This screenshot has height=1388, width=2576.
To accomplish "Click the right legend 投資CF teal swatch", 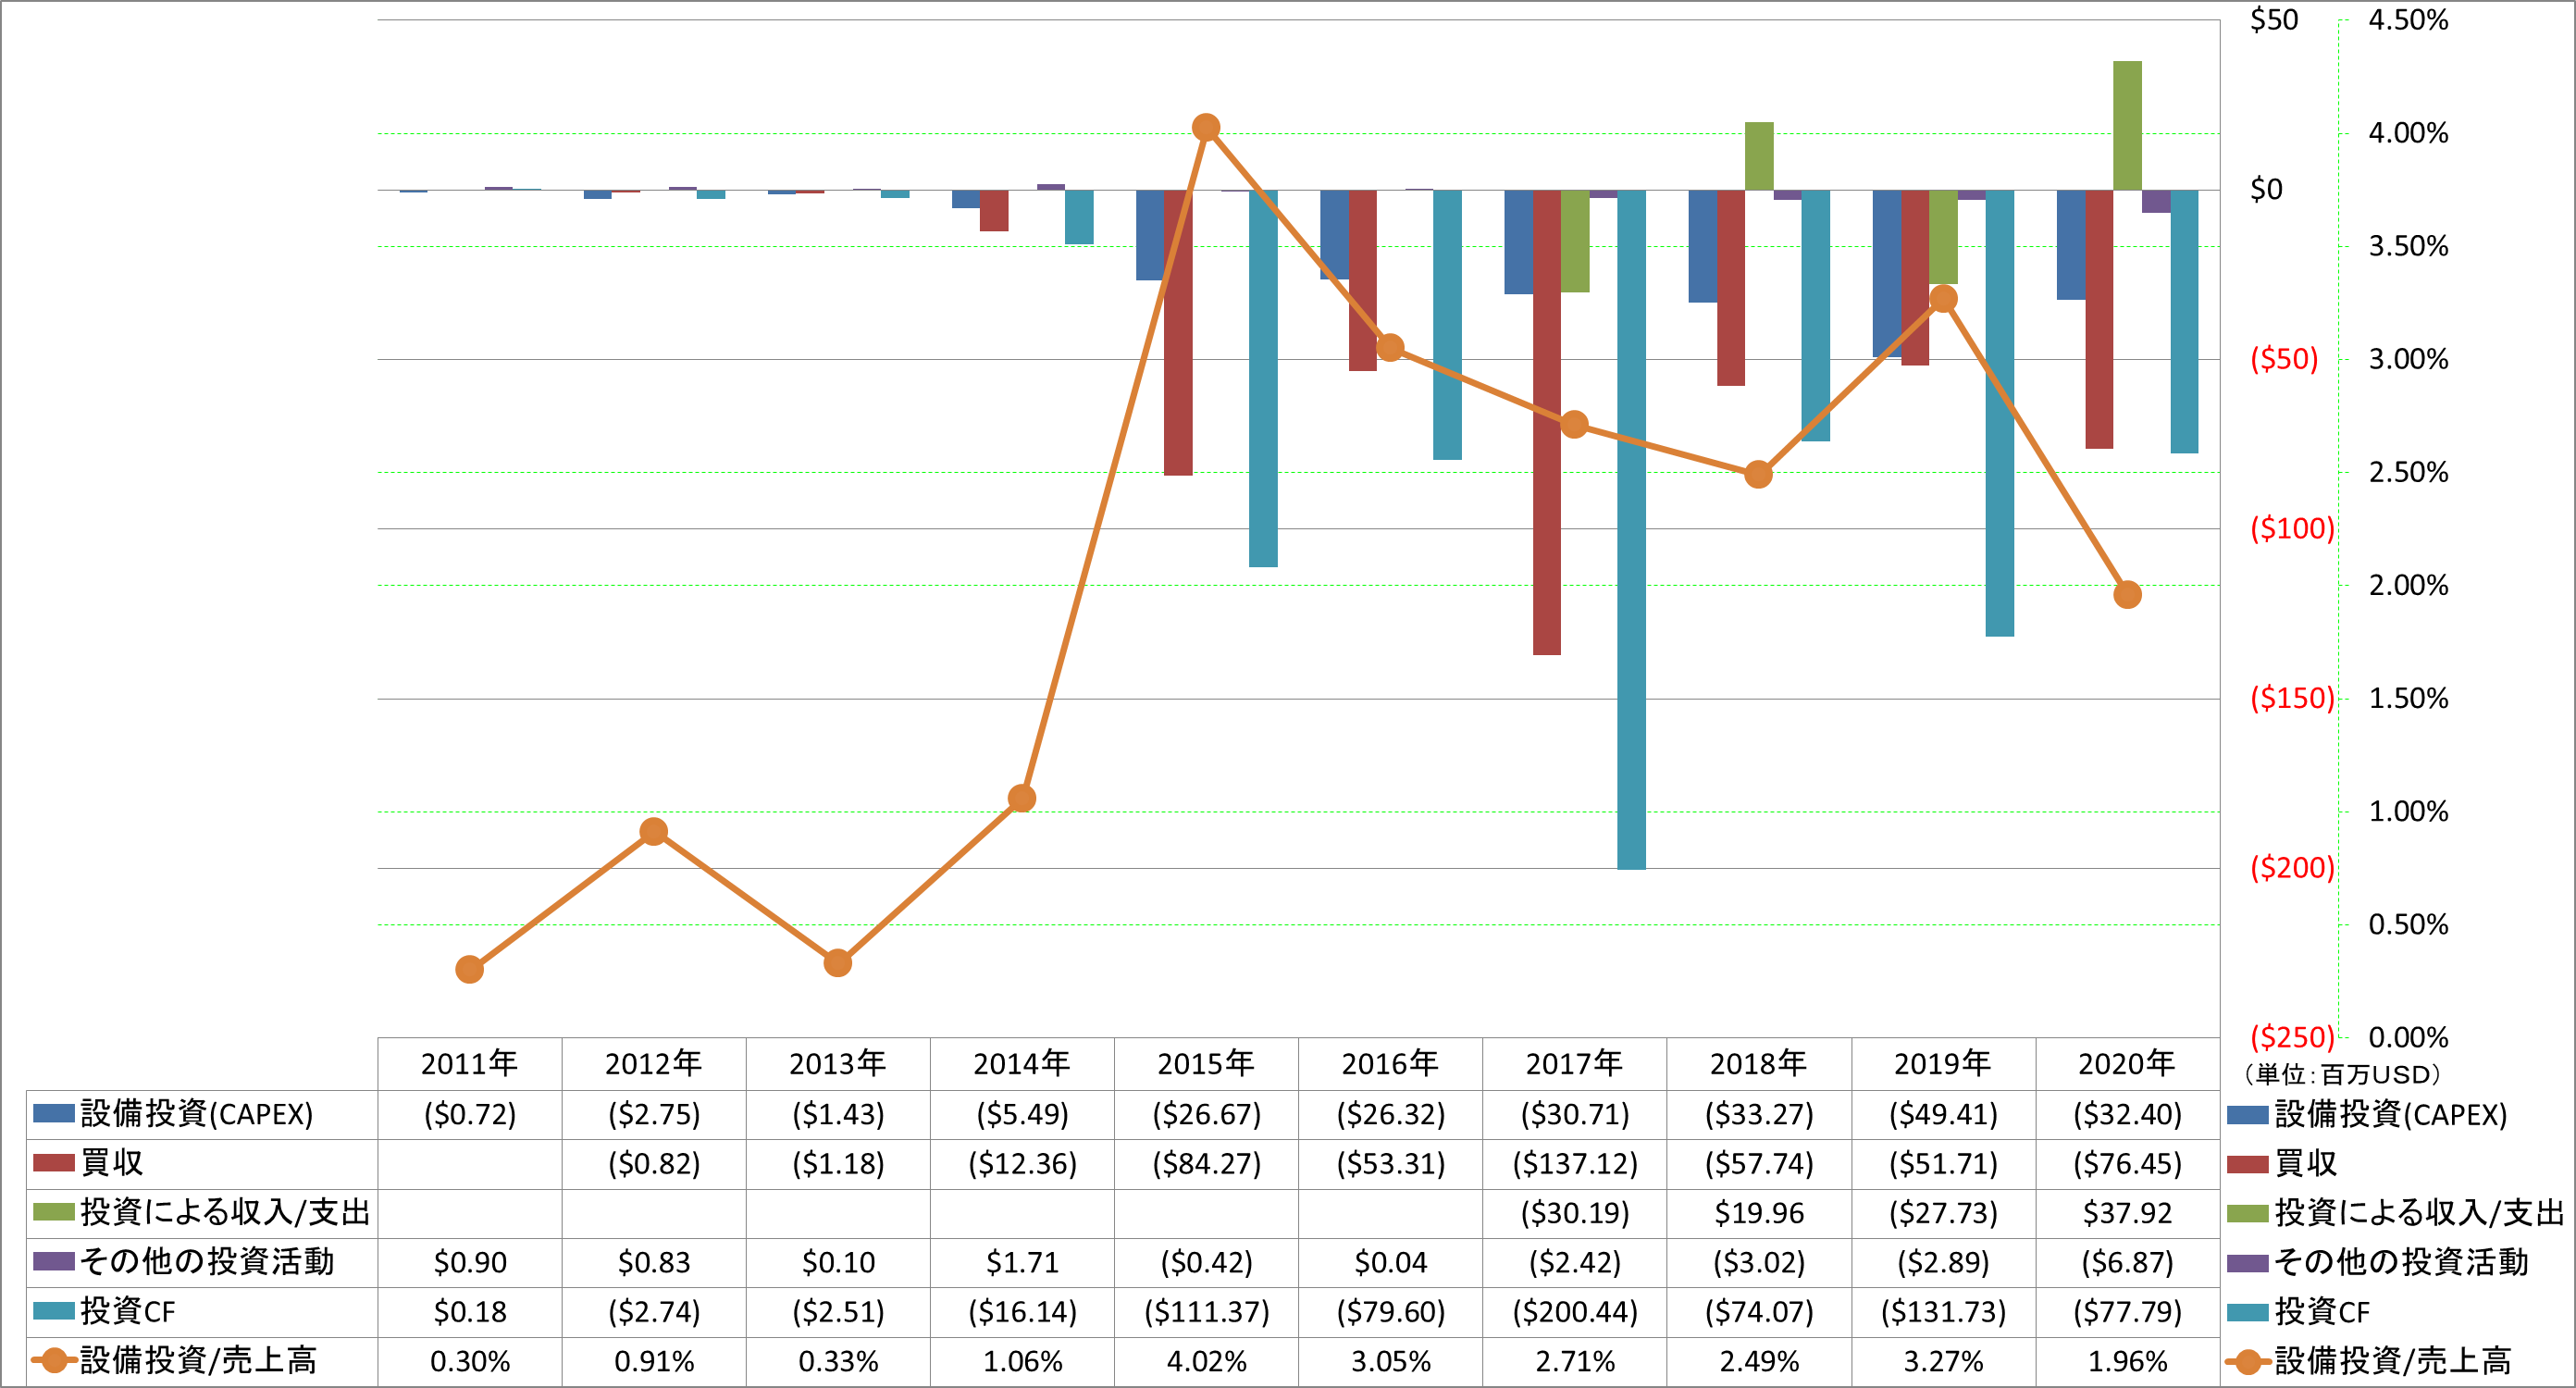I will click(x=2247, y=1311).
